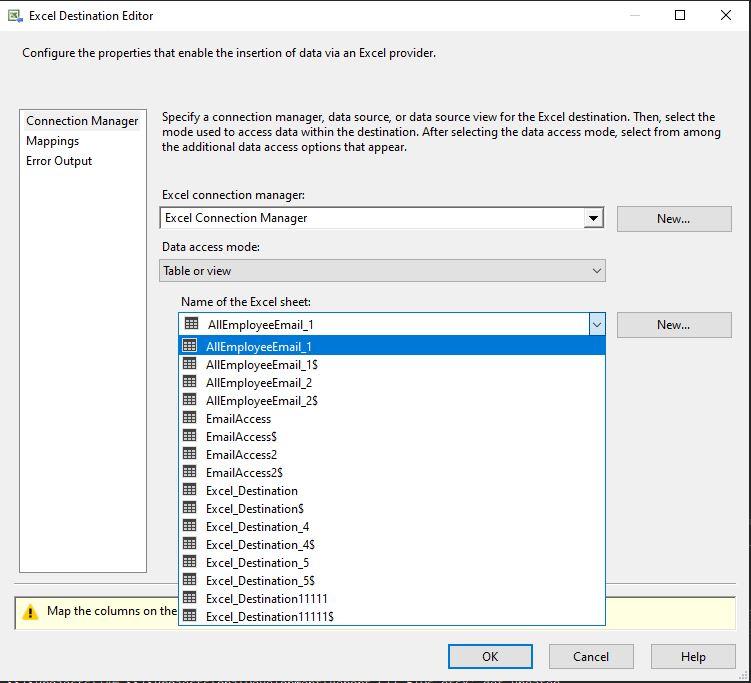Screen dimensions: 751x683
Task: Click table icon beside EmailAccess entry
Action: point(190,418)
